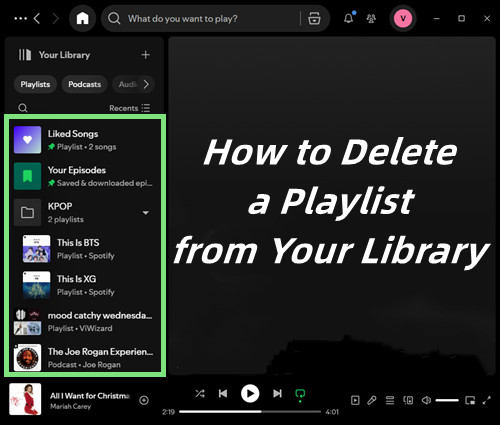The width and height of the screenshot is (500, 425).
Task: Minimize the Spotify window
Action: click(x=436, y=19)
